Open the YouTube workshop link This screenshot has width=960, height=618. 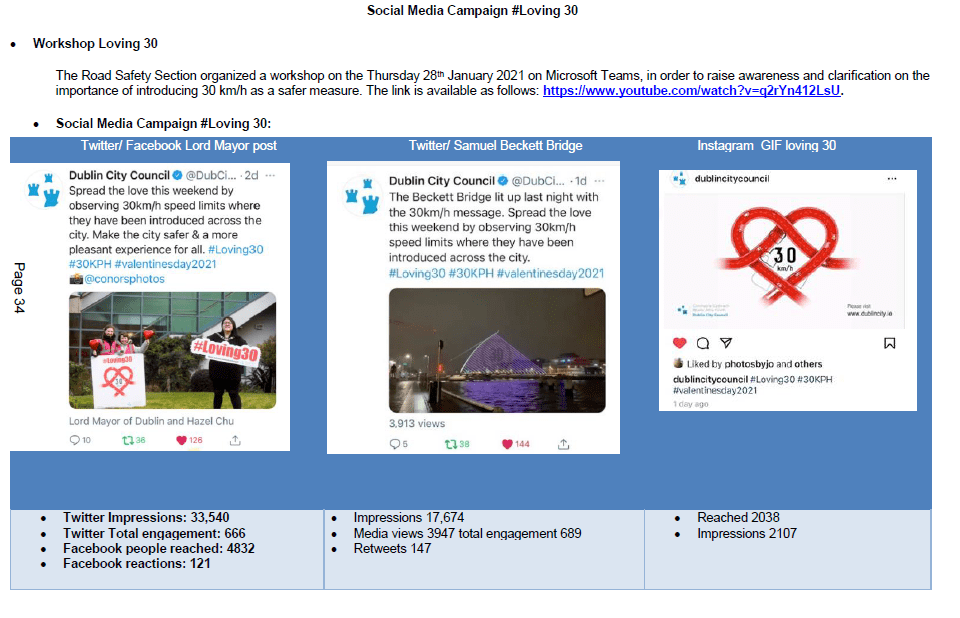point(692,91)
